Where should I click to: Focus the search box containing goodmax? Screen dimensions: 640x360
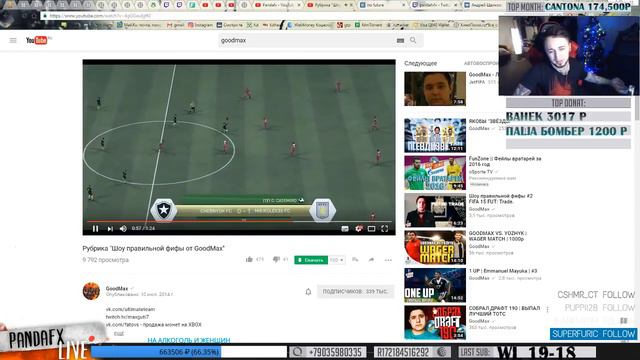306,40
